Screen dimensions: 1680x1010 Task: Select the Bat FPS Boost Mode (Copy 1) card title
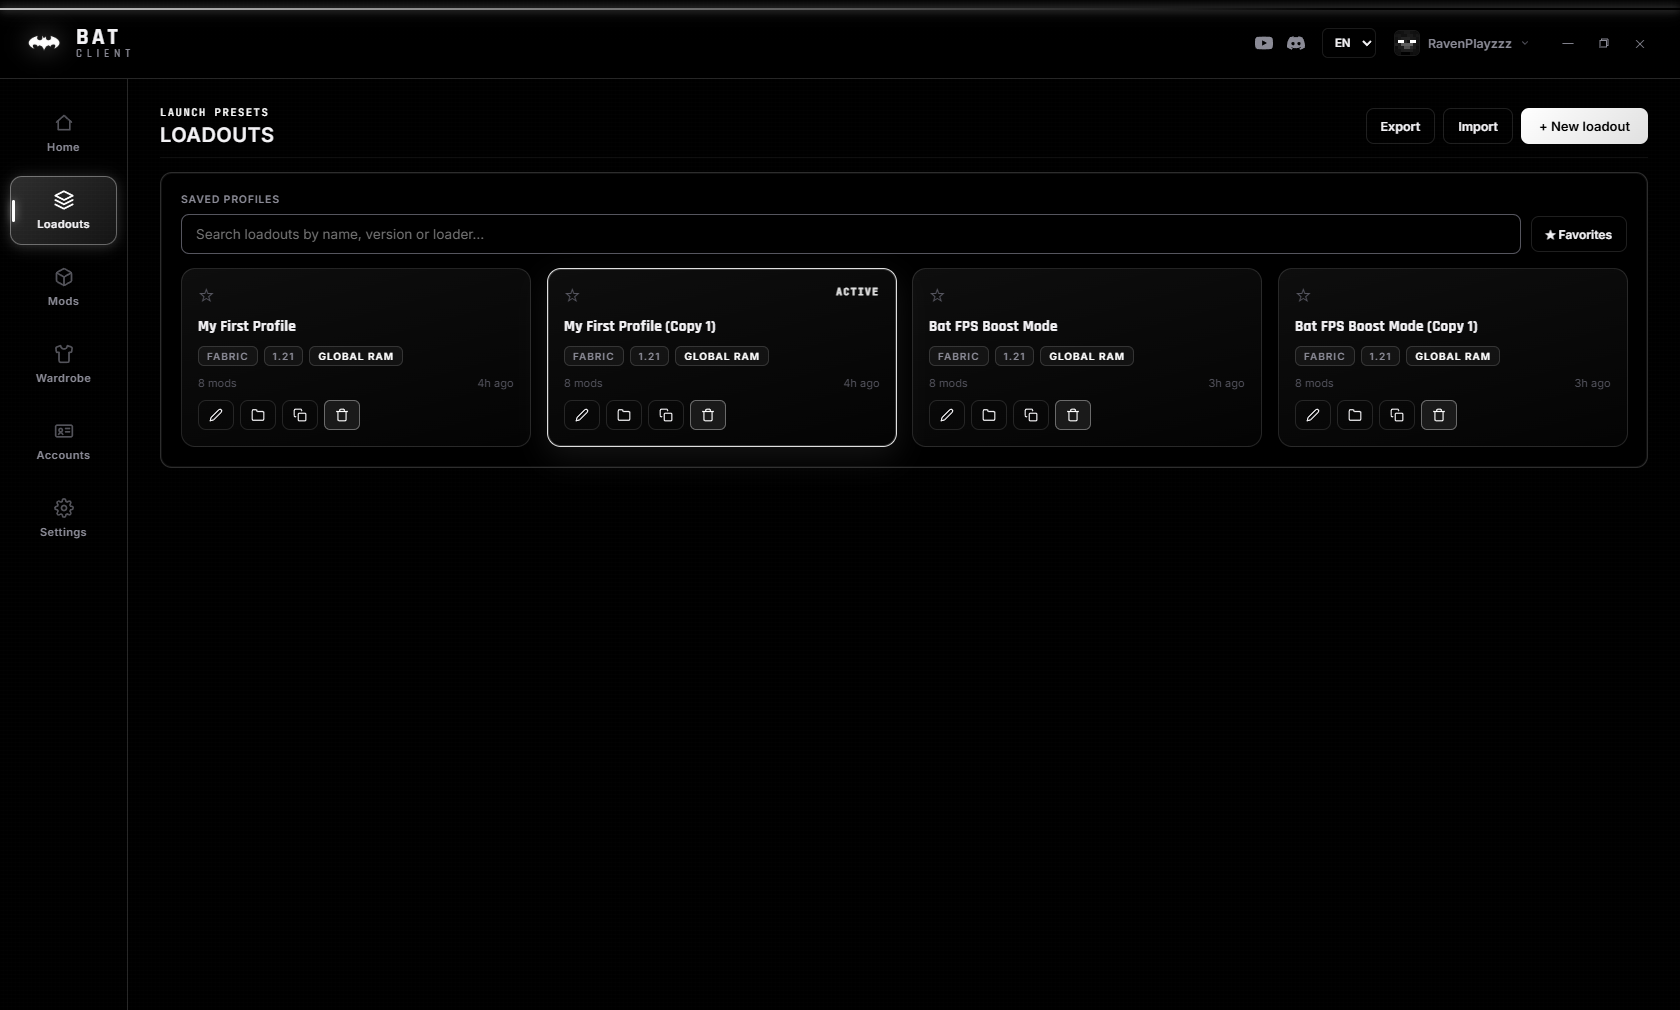point(1386,326)
